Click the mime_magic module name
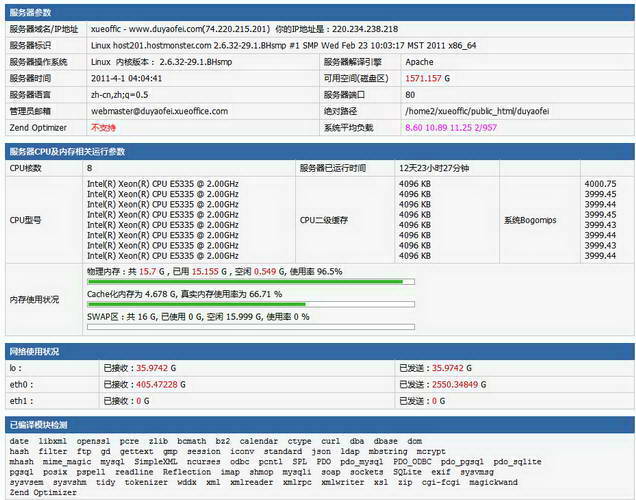This screenshot has height=500, width=636. click(67, 461)
